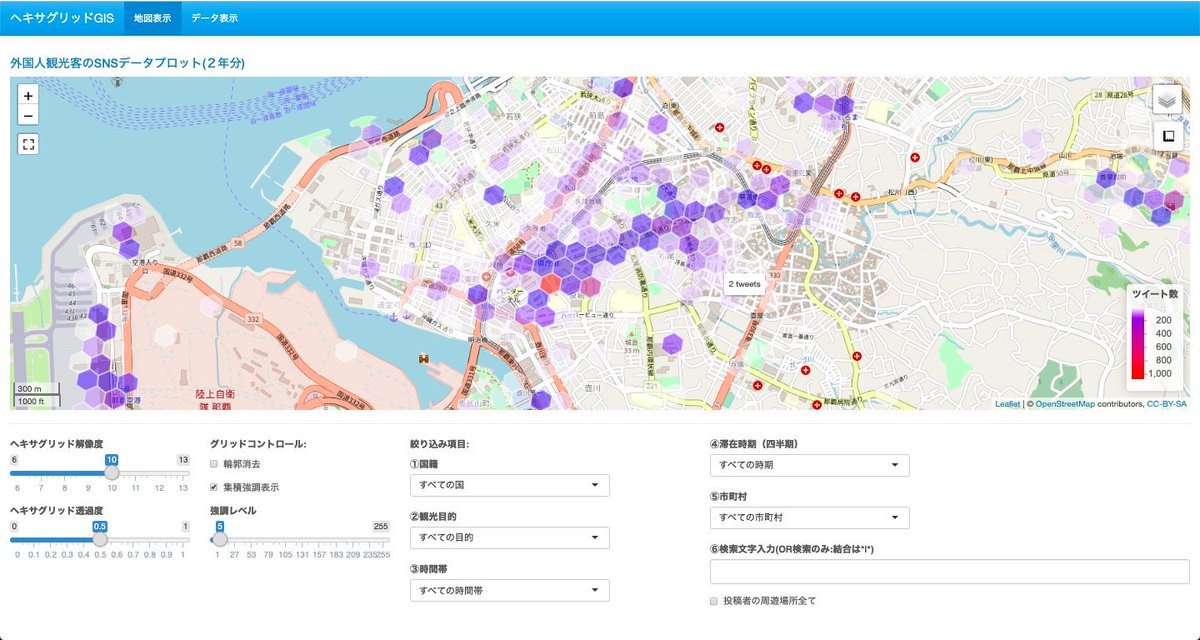Open the ①国籍 dropdown
This screenshot has height=640, width=1200.
click(509, 485)
